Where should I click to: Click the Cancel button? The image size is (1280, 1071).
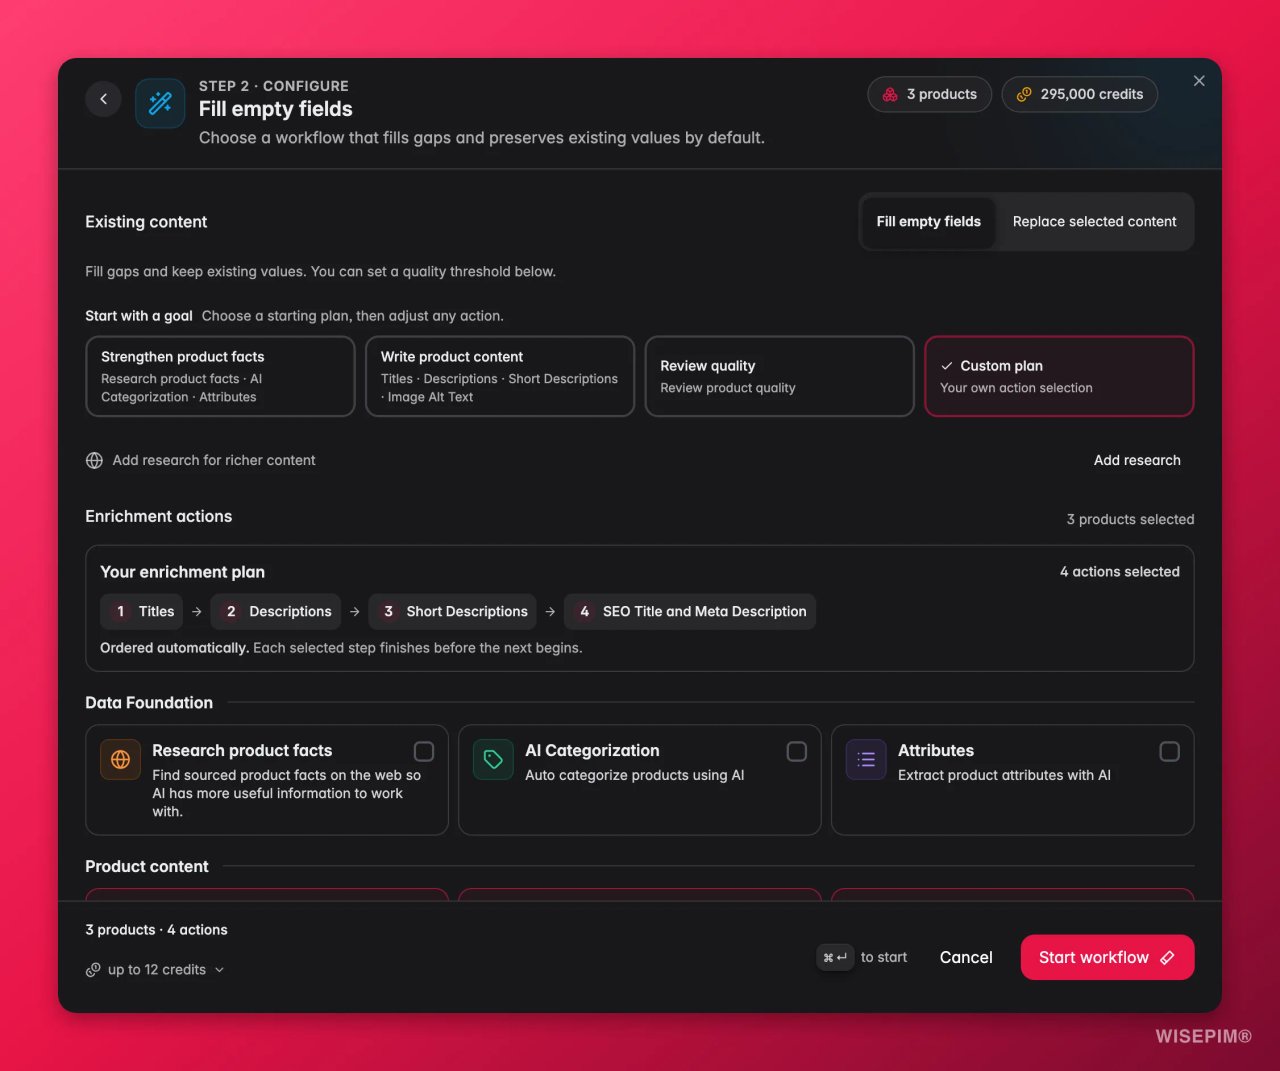tap(966, 957)
